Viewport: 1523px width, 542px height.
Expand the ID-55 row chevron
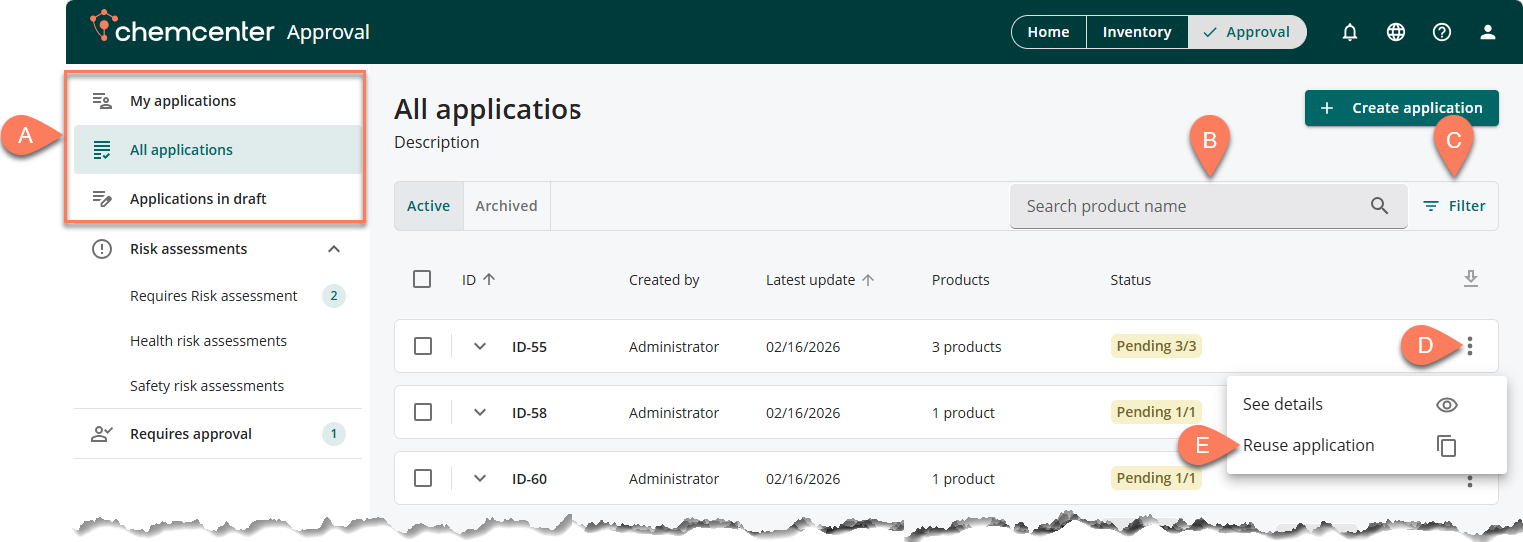click(x=480, y=346)
